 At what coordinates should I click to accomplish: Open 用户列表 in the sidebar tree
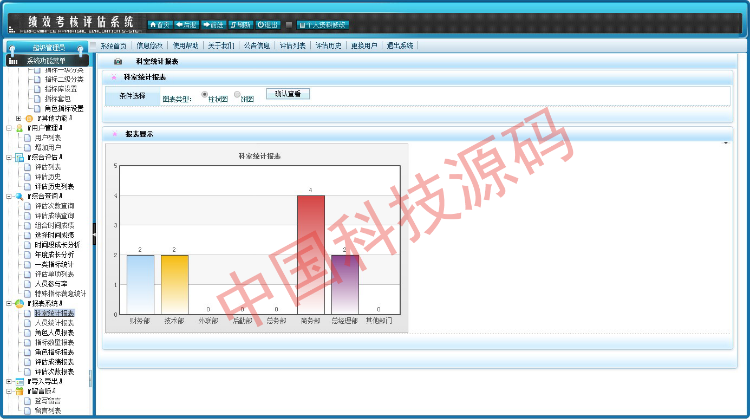[48, 138]
